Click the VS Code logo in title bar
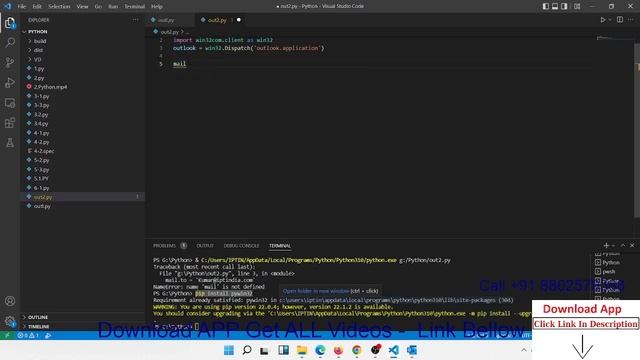 point(8,6)
